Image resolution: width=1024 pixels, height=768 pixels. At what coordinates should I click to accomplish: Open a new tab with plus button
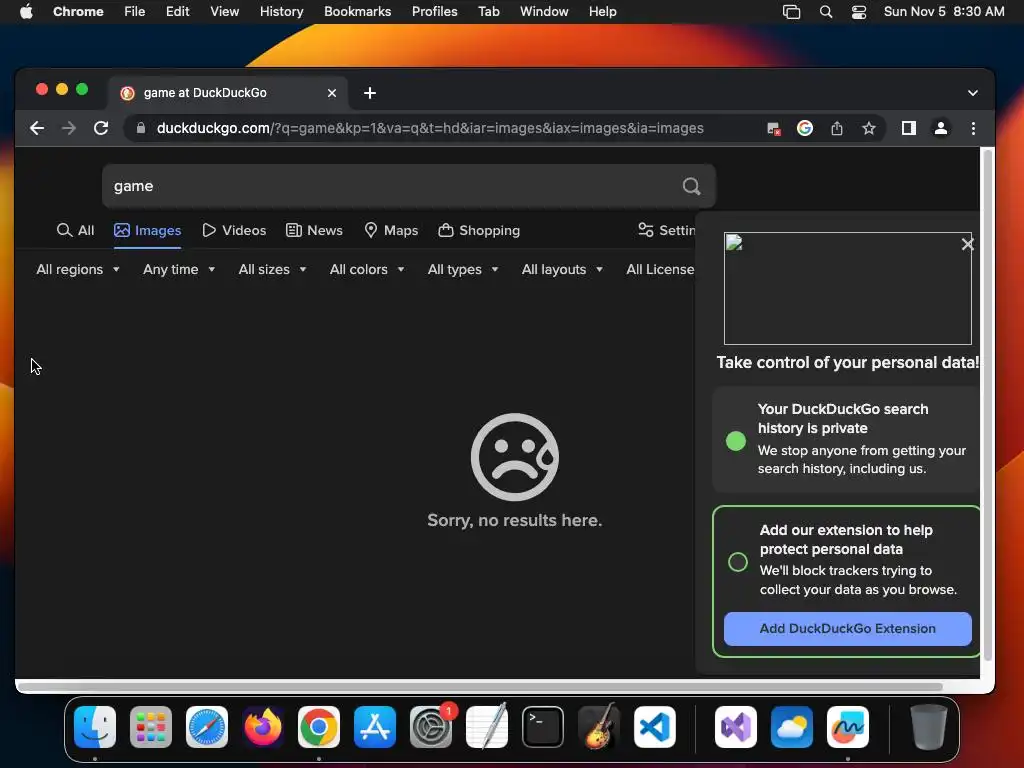(x=370, y=93)
